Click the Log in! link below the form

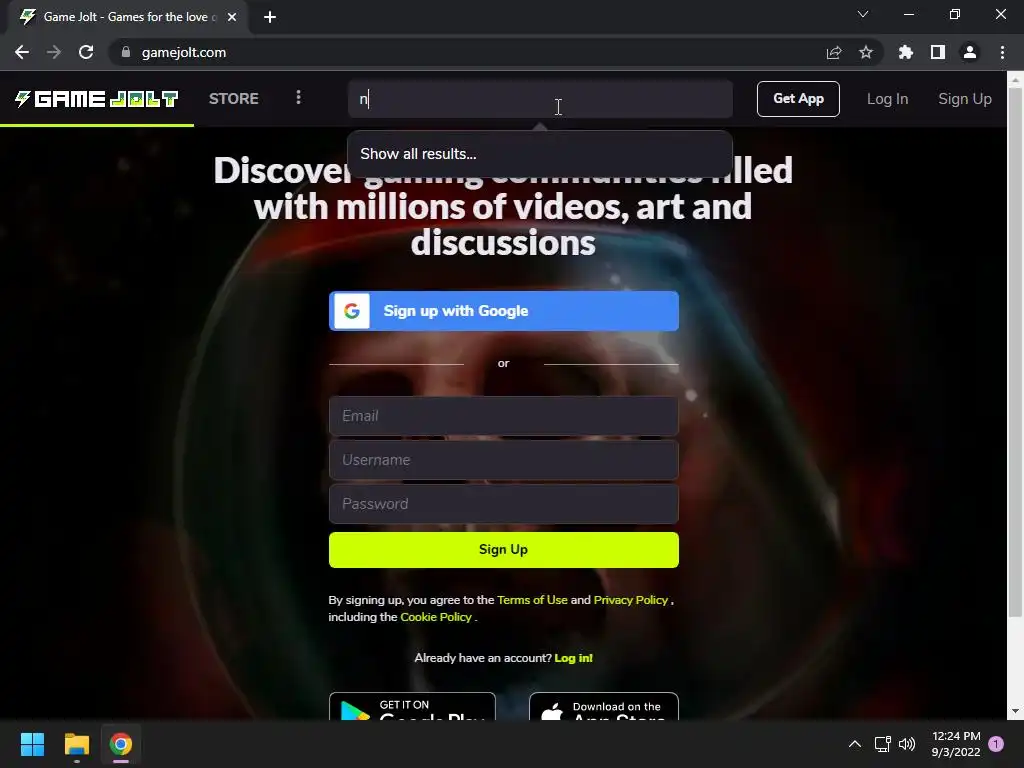tap(573, 658)
